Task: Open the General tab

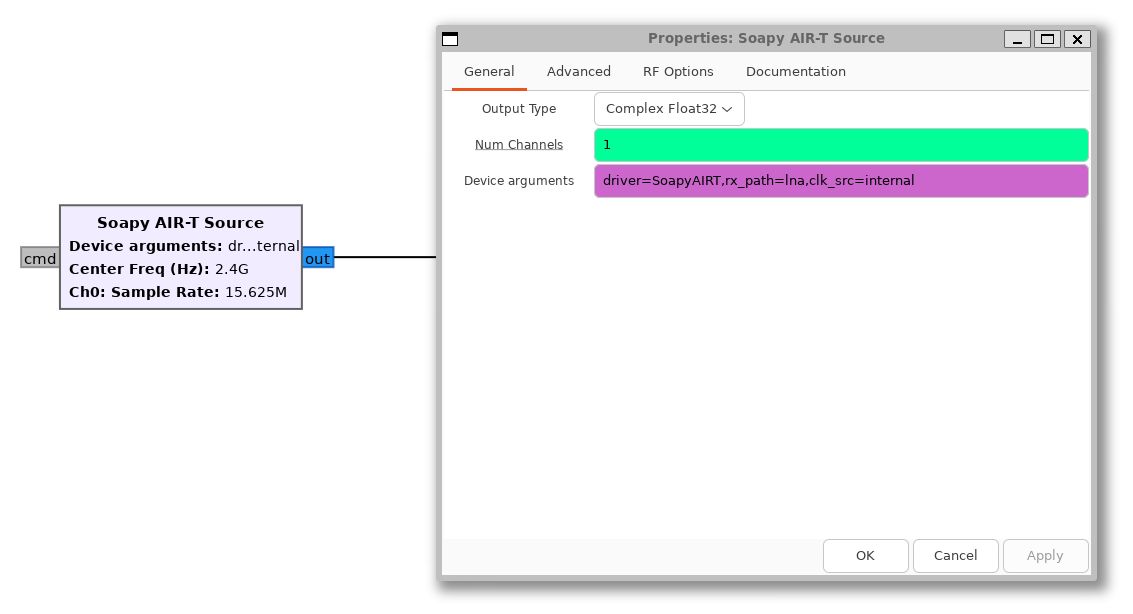Action: pyautogui.click(x=489, y=72)
